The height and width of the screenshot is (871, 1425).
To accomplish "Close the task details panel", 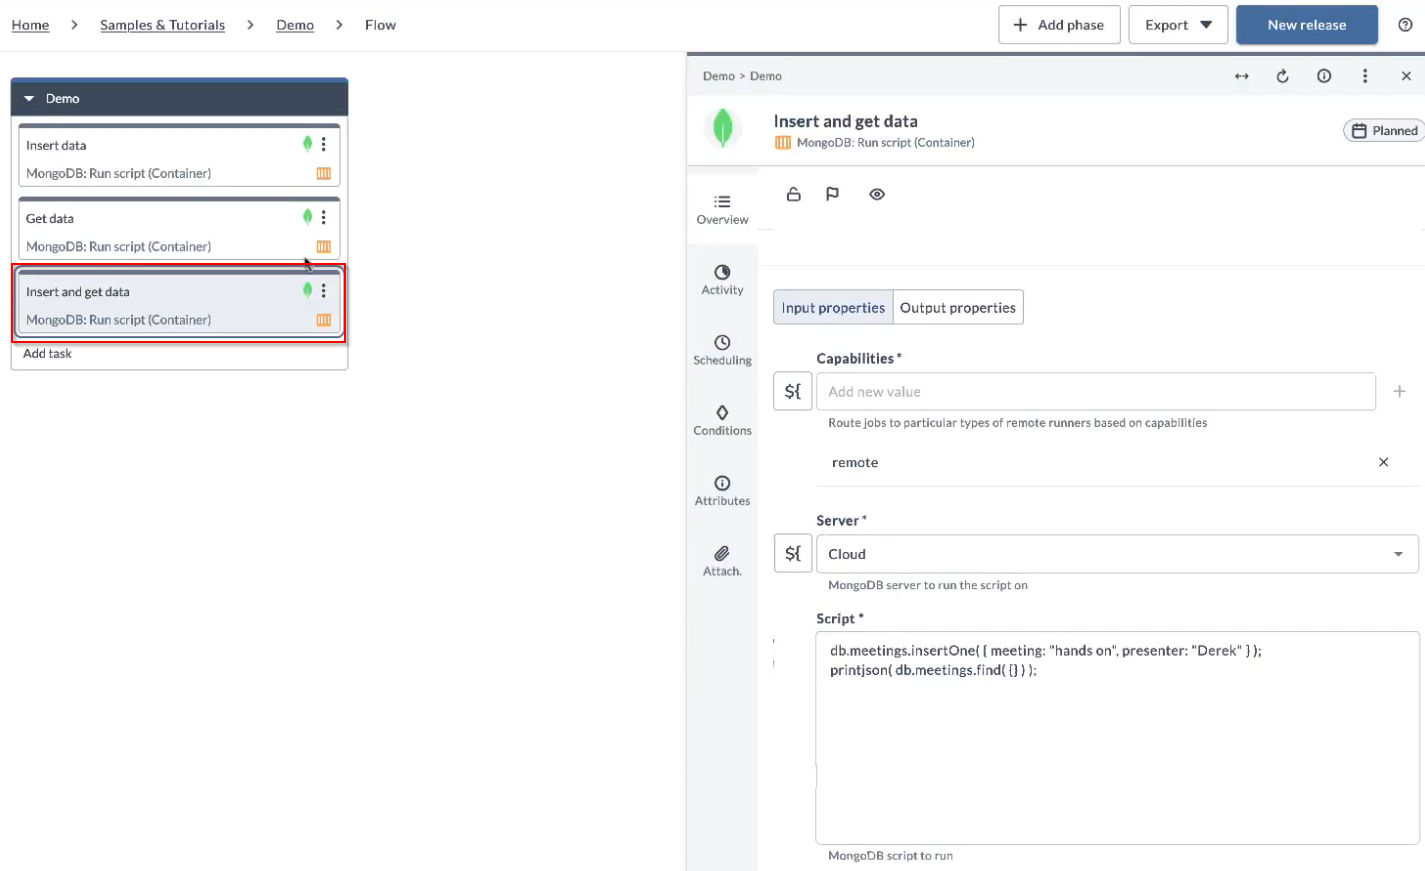I will point(1406,76).
